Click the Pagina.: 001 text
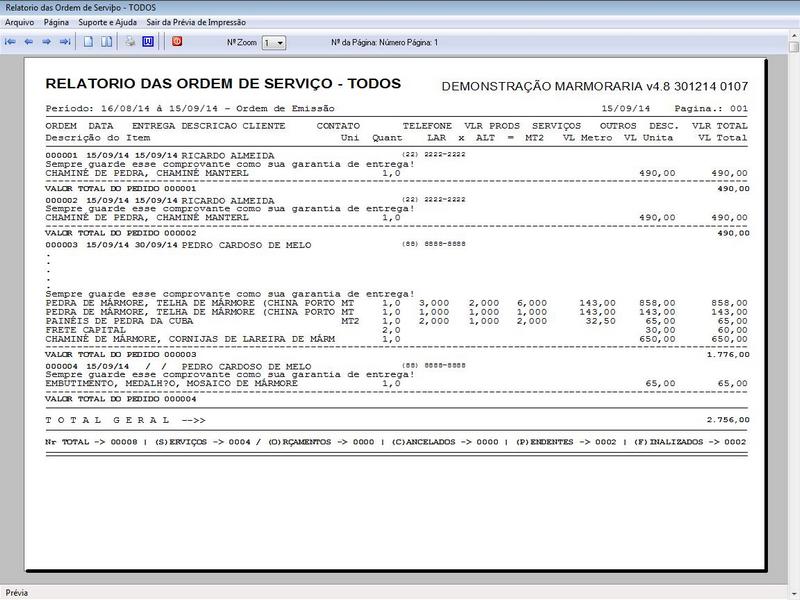Image resolution: width=800 pixels, height=600 pixels. coord(711,109)
